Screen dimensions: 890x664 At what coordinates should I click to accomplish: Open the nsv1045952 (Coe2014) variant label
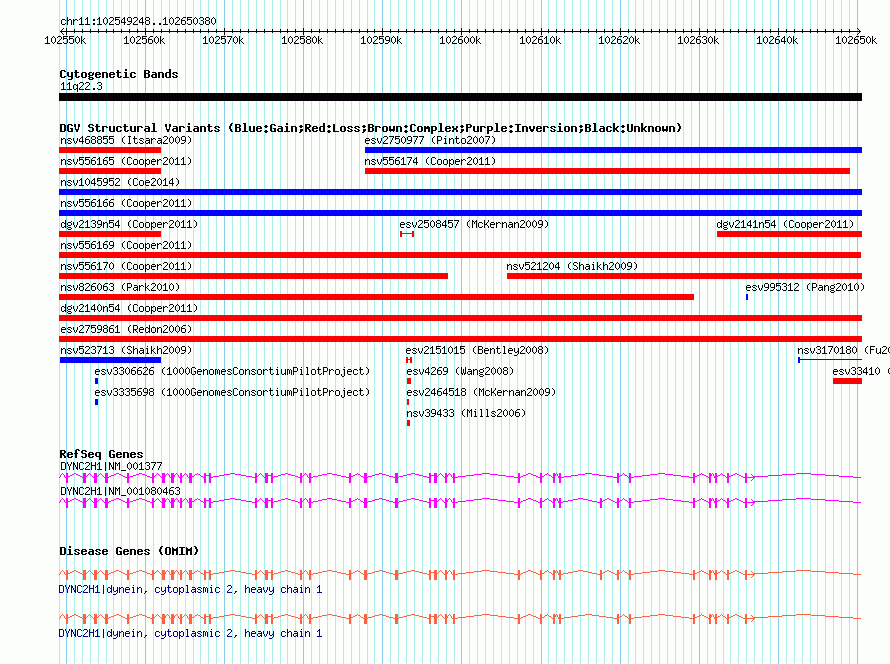(x=120, y=182)
